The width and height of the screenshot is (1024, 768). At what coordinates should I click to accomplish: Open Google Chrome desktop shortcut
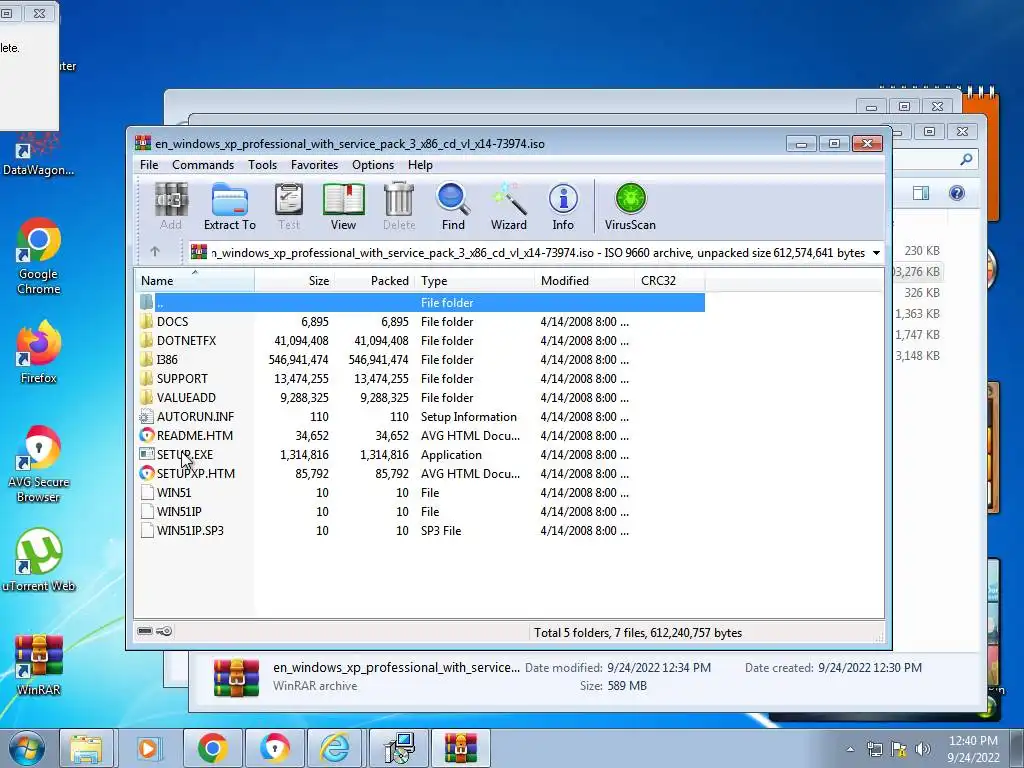(39, 256)
